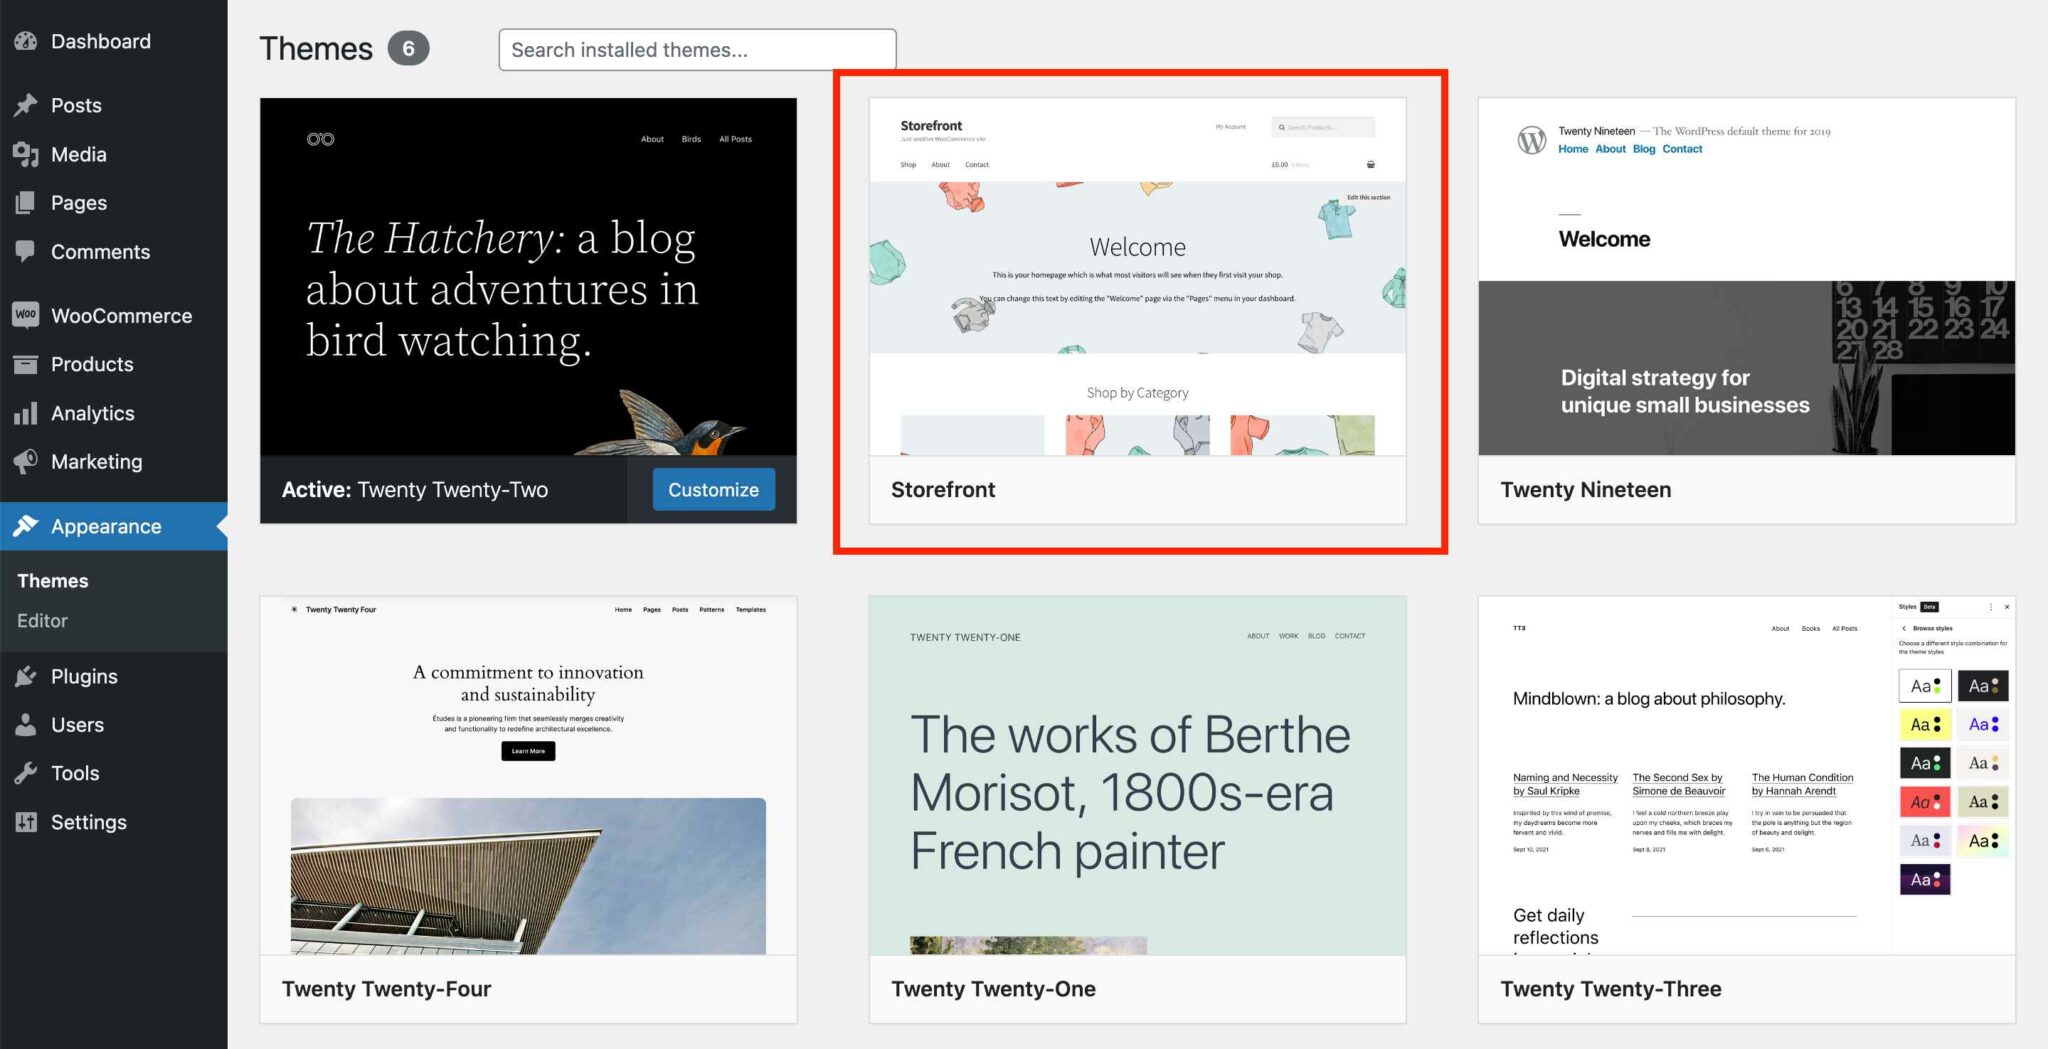Image resolution: width=2048 pixels, height=1049 pixels.
Task: Open the Twenty Nineteen theme thumbnail
Action: 1746,277
